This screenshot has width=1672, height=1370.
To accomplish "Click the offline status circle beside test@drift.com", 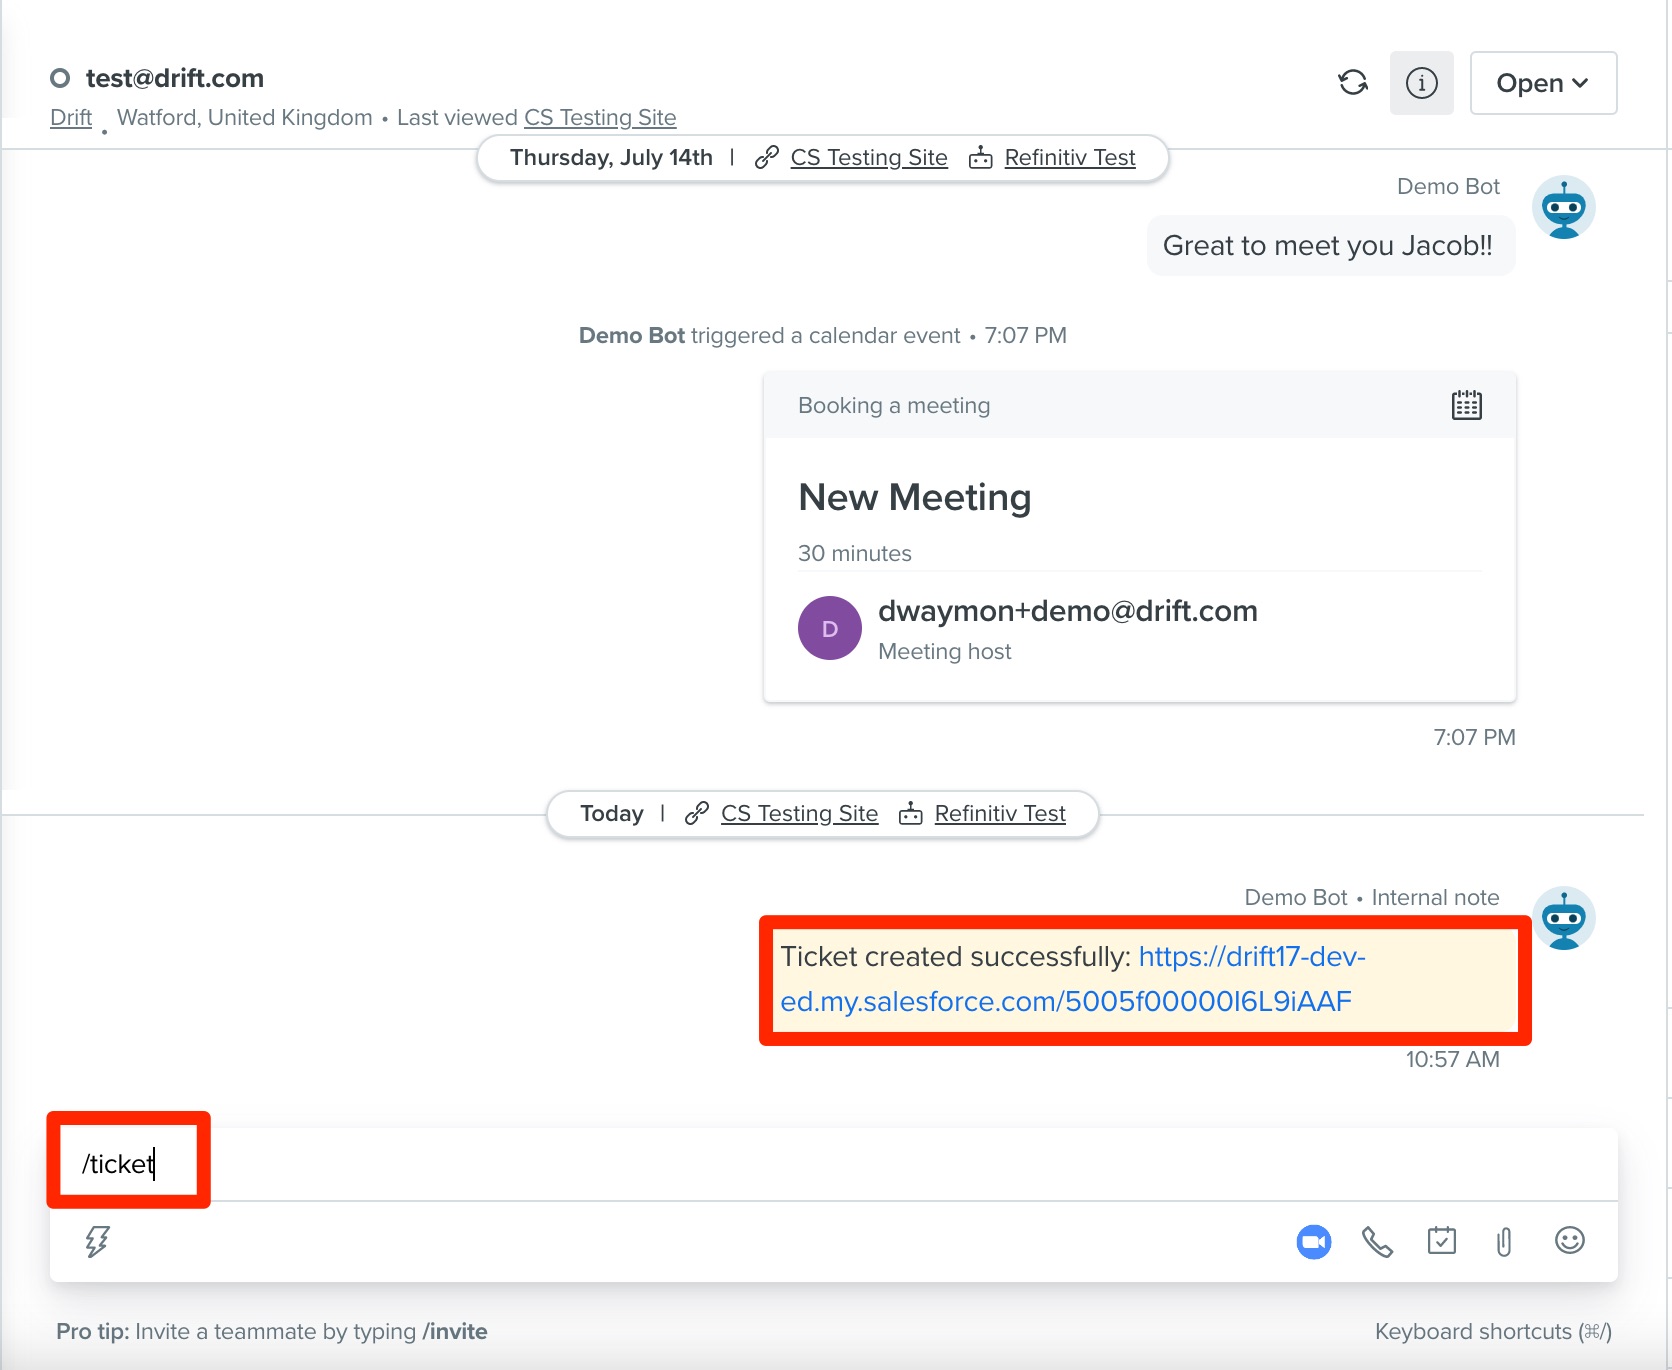I will tap(60, 78).
